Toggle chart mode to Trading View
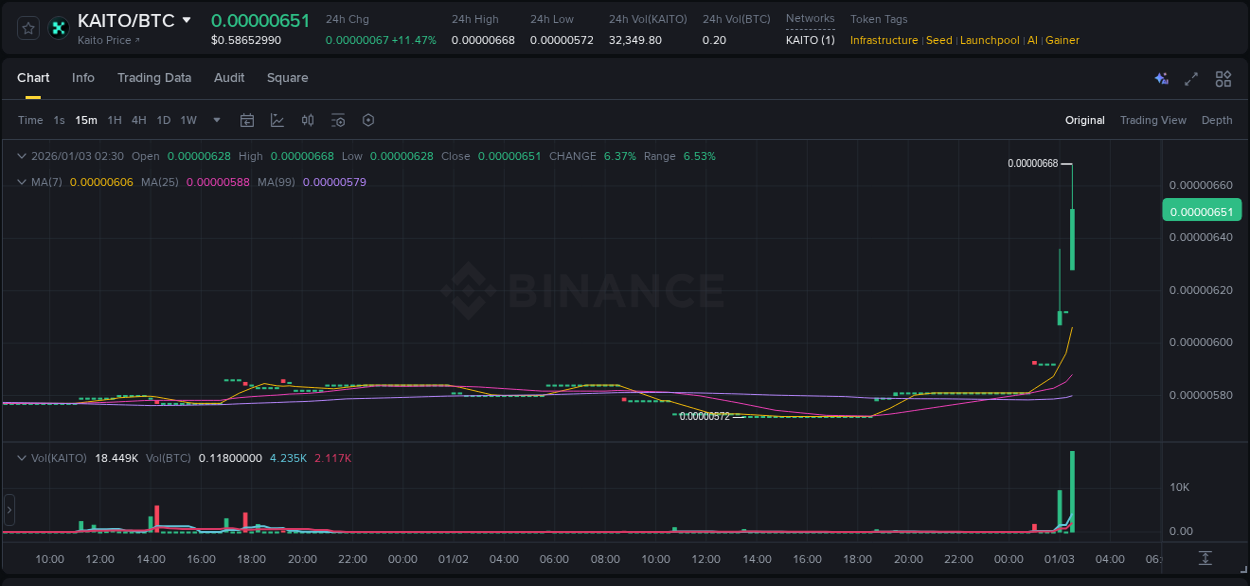Viewport: 1250px width, 586px height. tap(1152, 120)
